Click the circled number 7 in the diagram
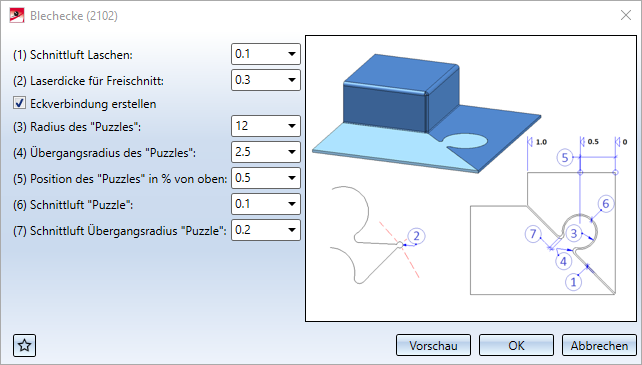The image size is (642, 365). point(533,234)
